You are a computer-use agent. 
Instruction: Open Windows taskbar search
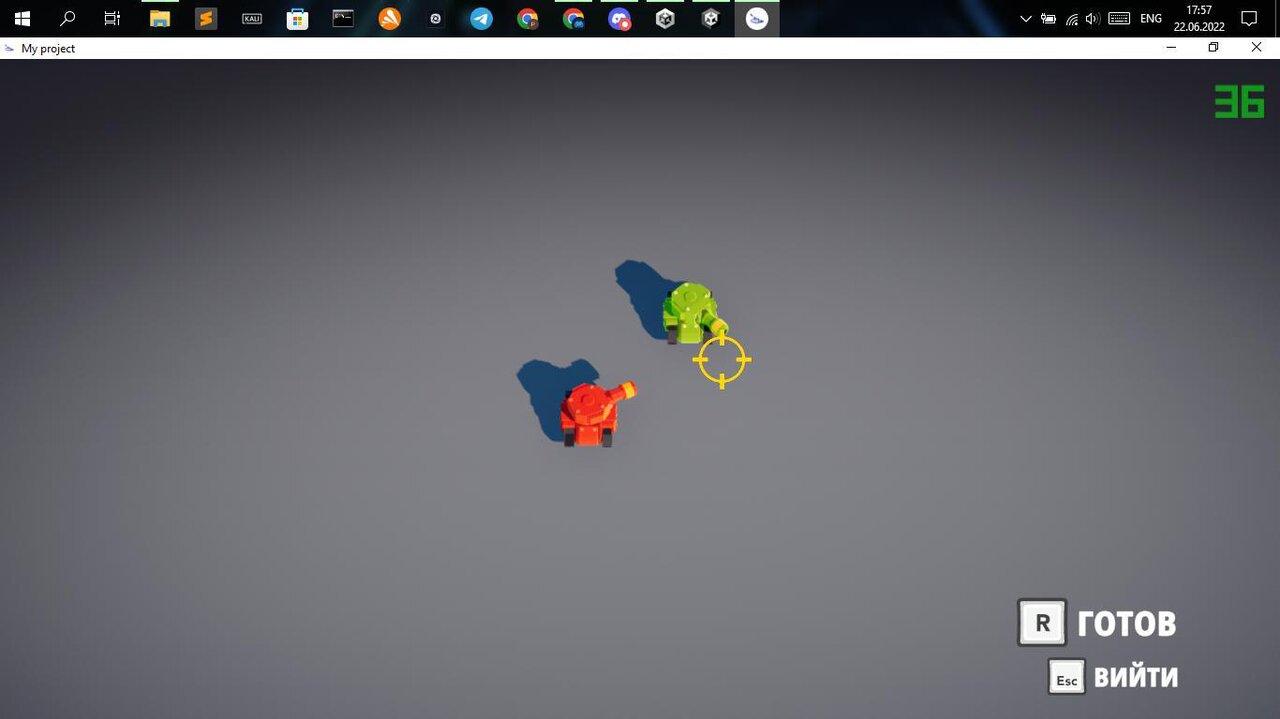tap(68, 18)
